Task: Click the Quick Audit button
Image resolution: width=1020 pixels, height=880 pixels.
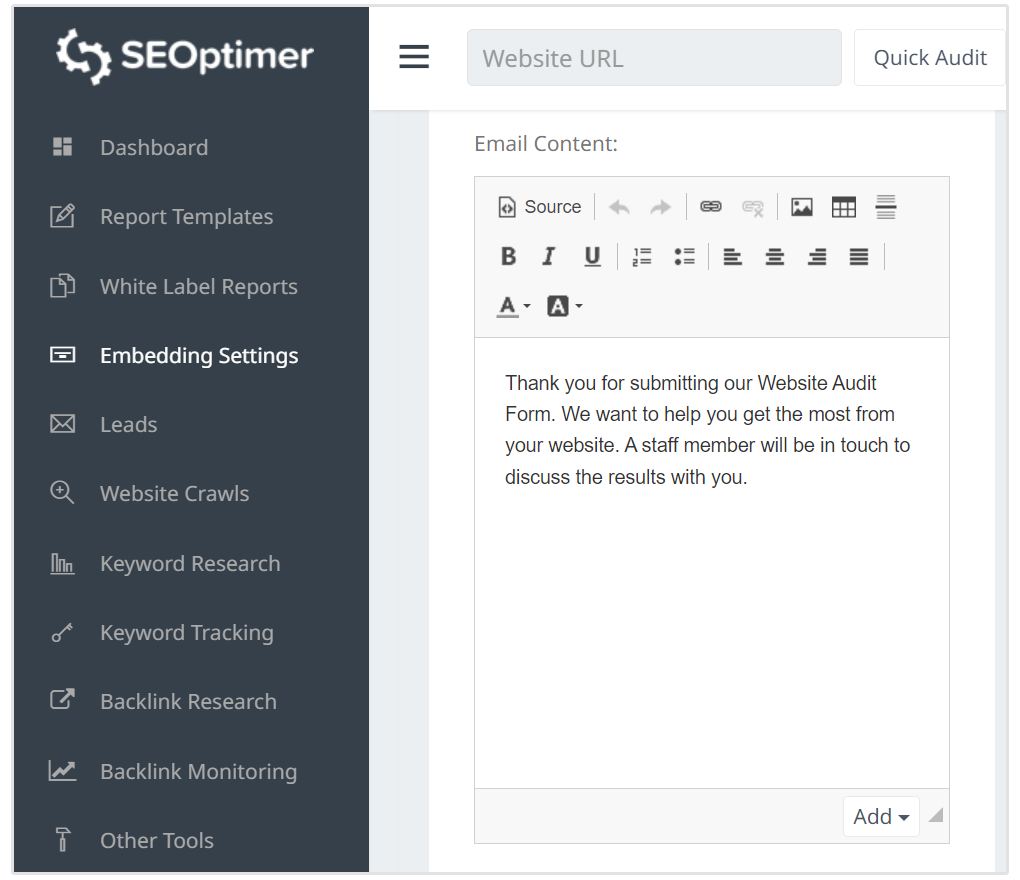Action: (x=929, y=58)
